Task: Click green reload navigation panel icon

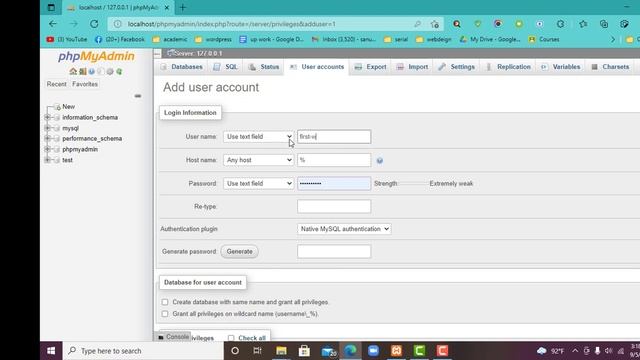Action: tap(119, 71)
